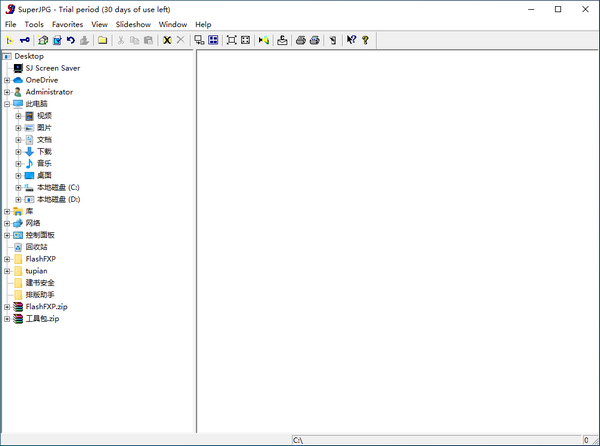Expand the OneDrive tree node

point(7,80)
